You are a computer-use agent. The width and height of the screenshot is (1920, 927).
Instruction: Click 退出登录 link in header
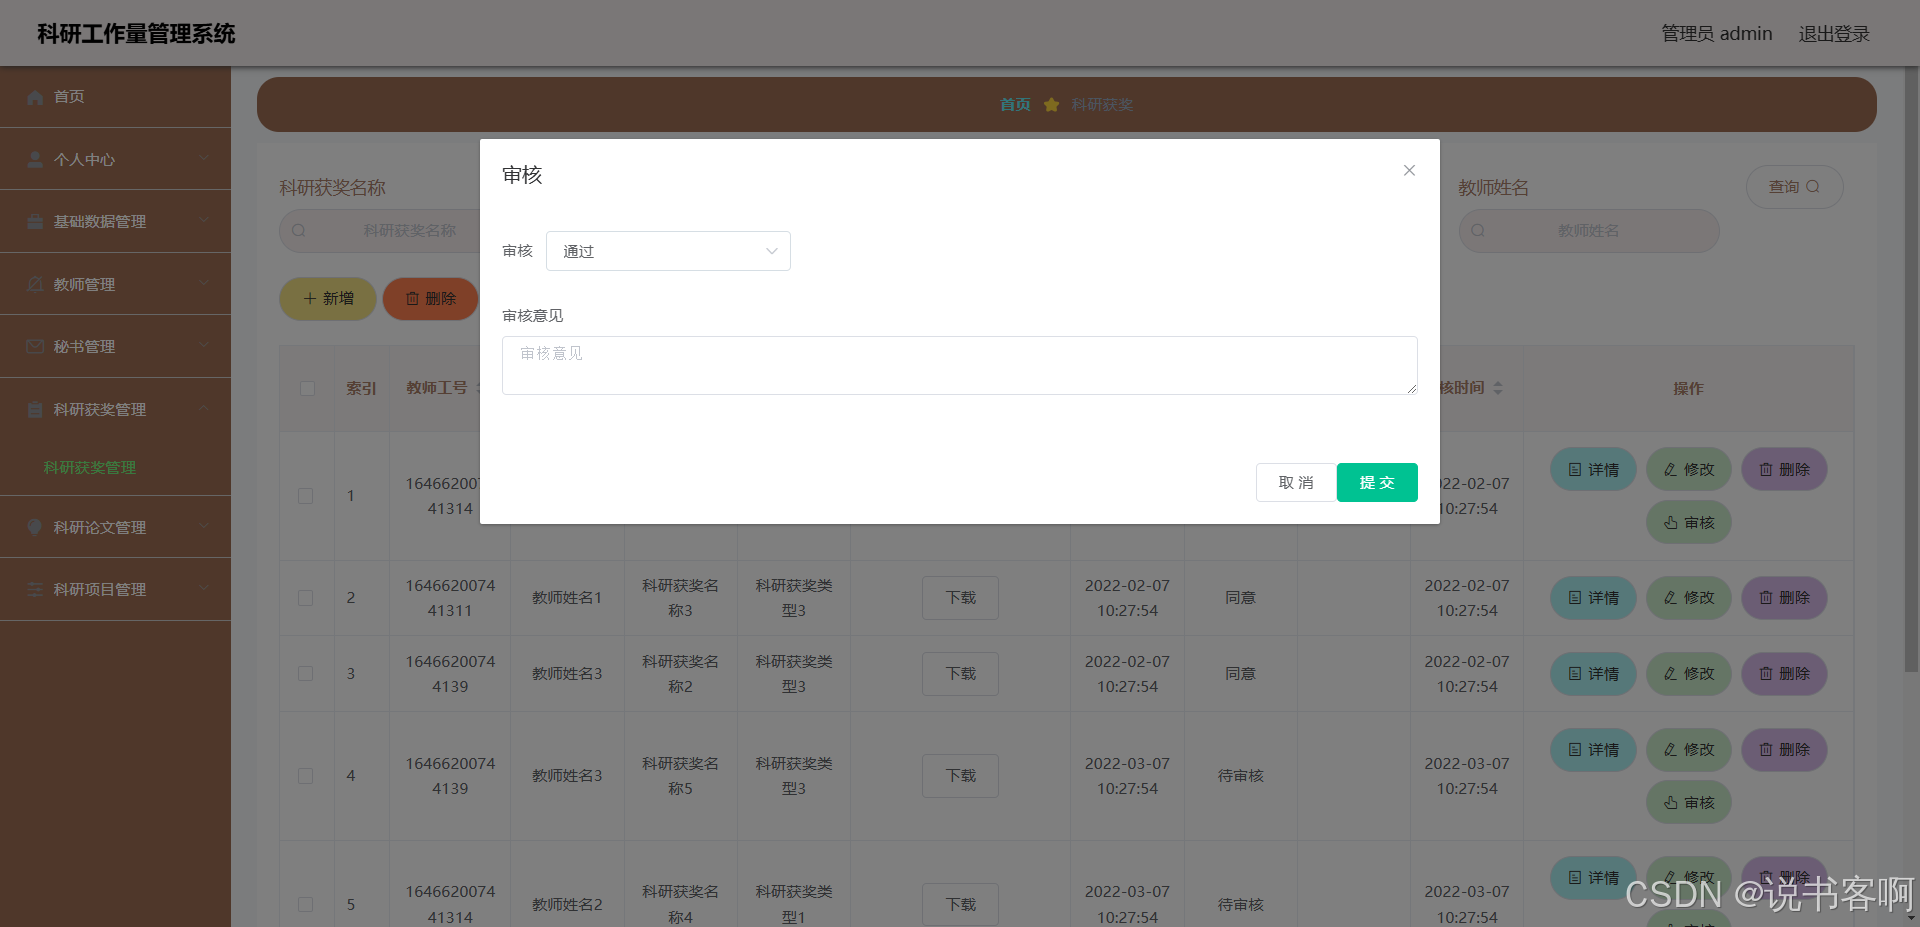click(1833, 34)
